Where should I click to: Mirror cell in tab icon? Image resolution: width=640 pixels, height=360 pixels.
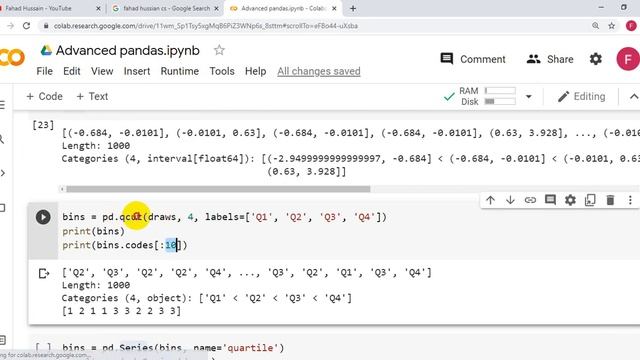[x=590, y=200]
